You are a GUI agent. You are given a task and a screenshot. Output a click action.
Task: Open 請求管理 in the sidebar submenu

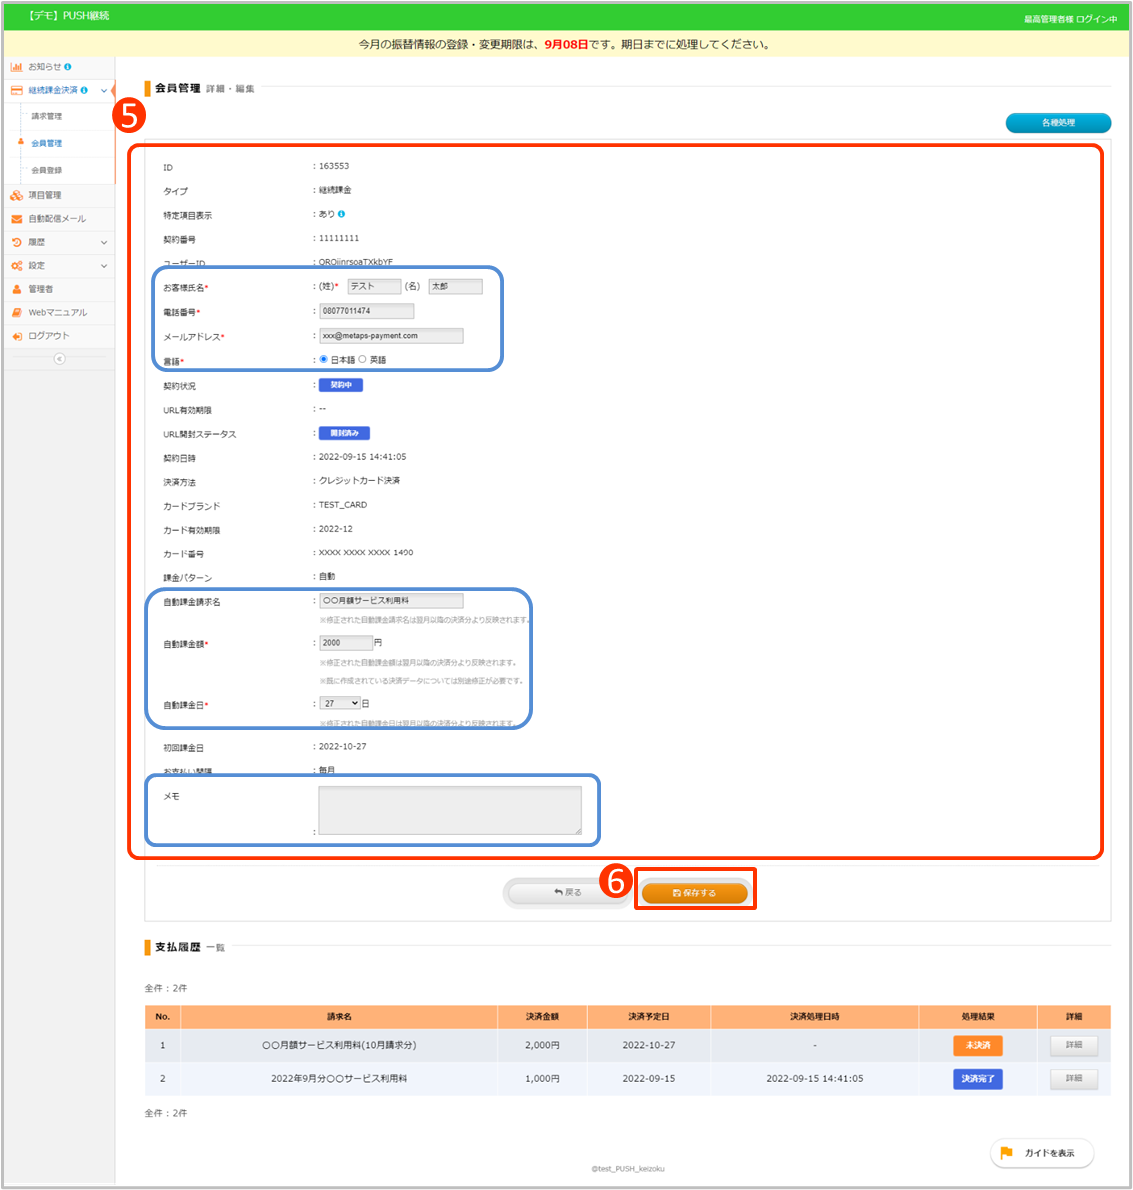point(46,117)
